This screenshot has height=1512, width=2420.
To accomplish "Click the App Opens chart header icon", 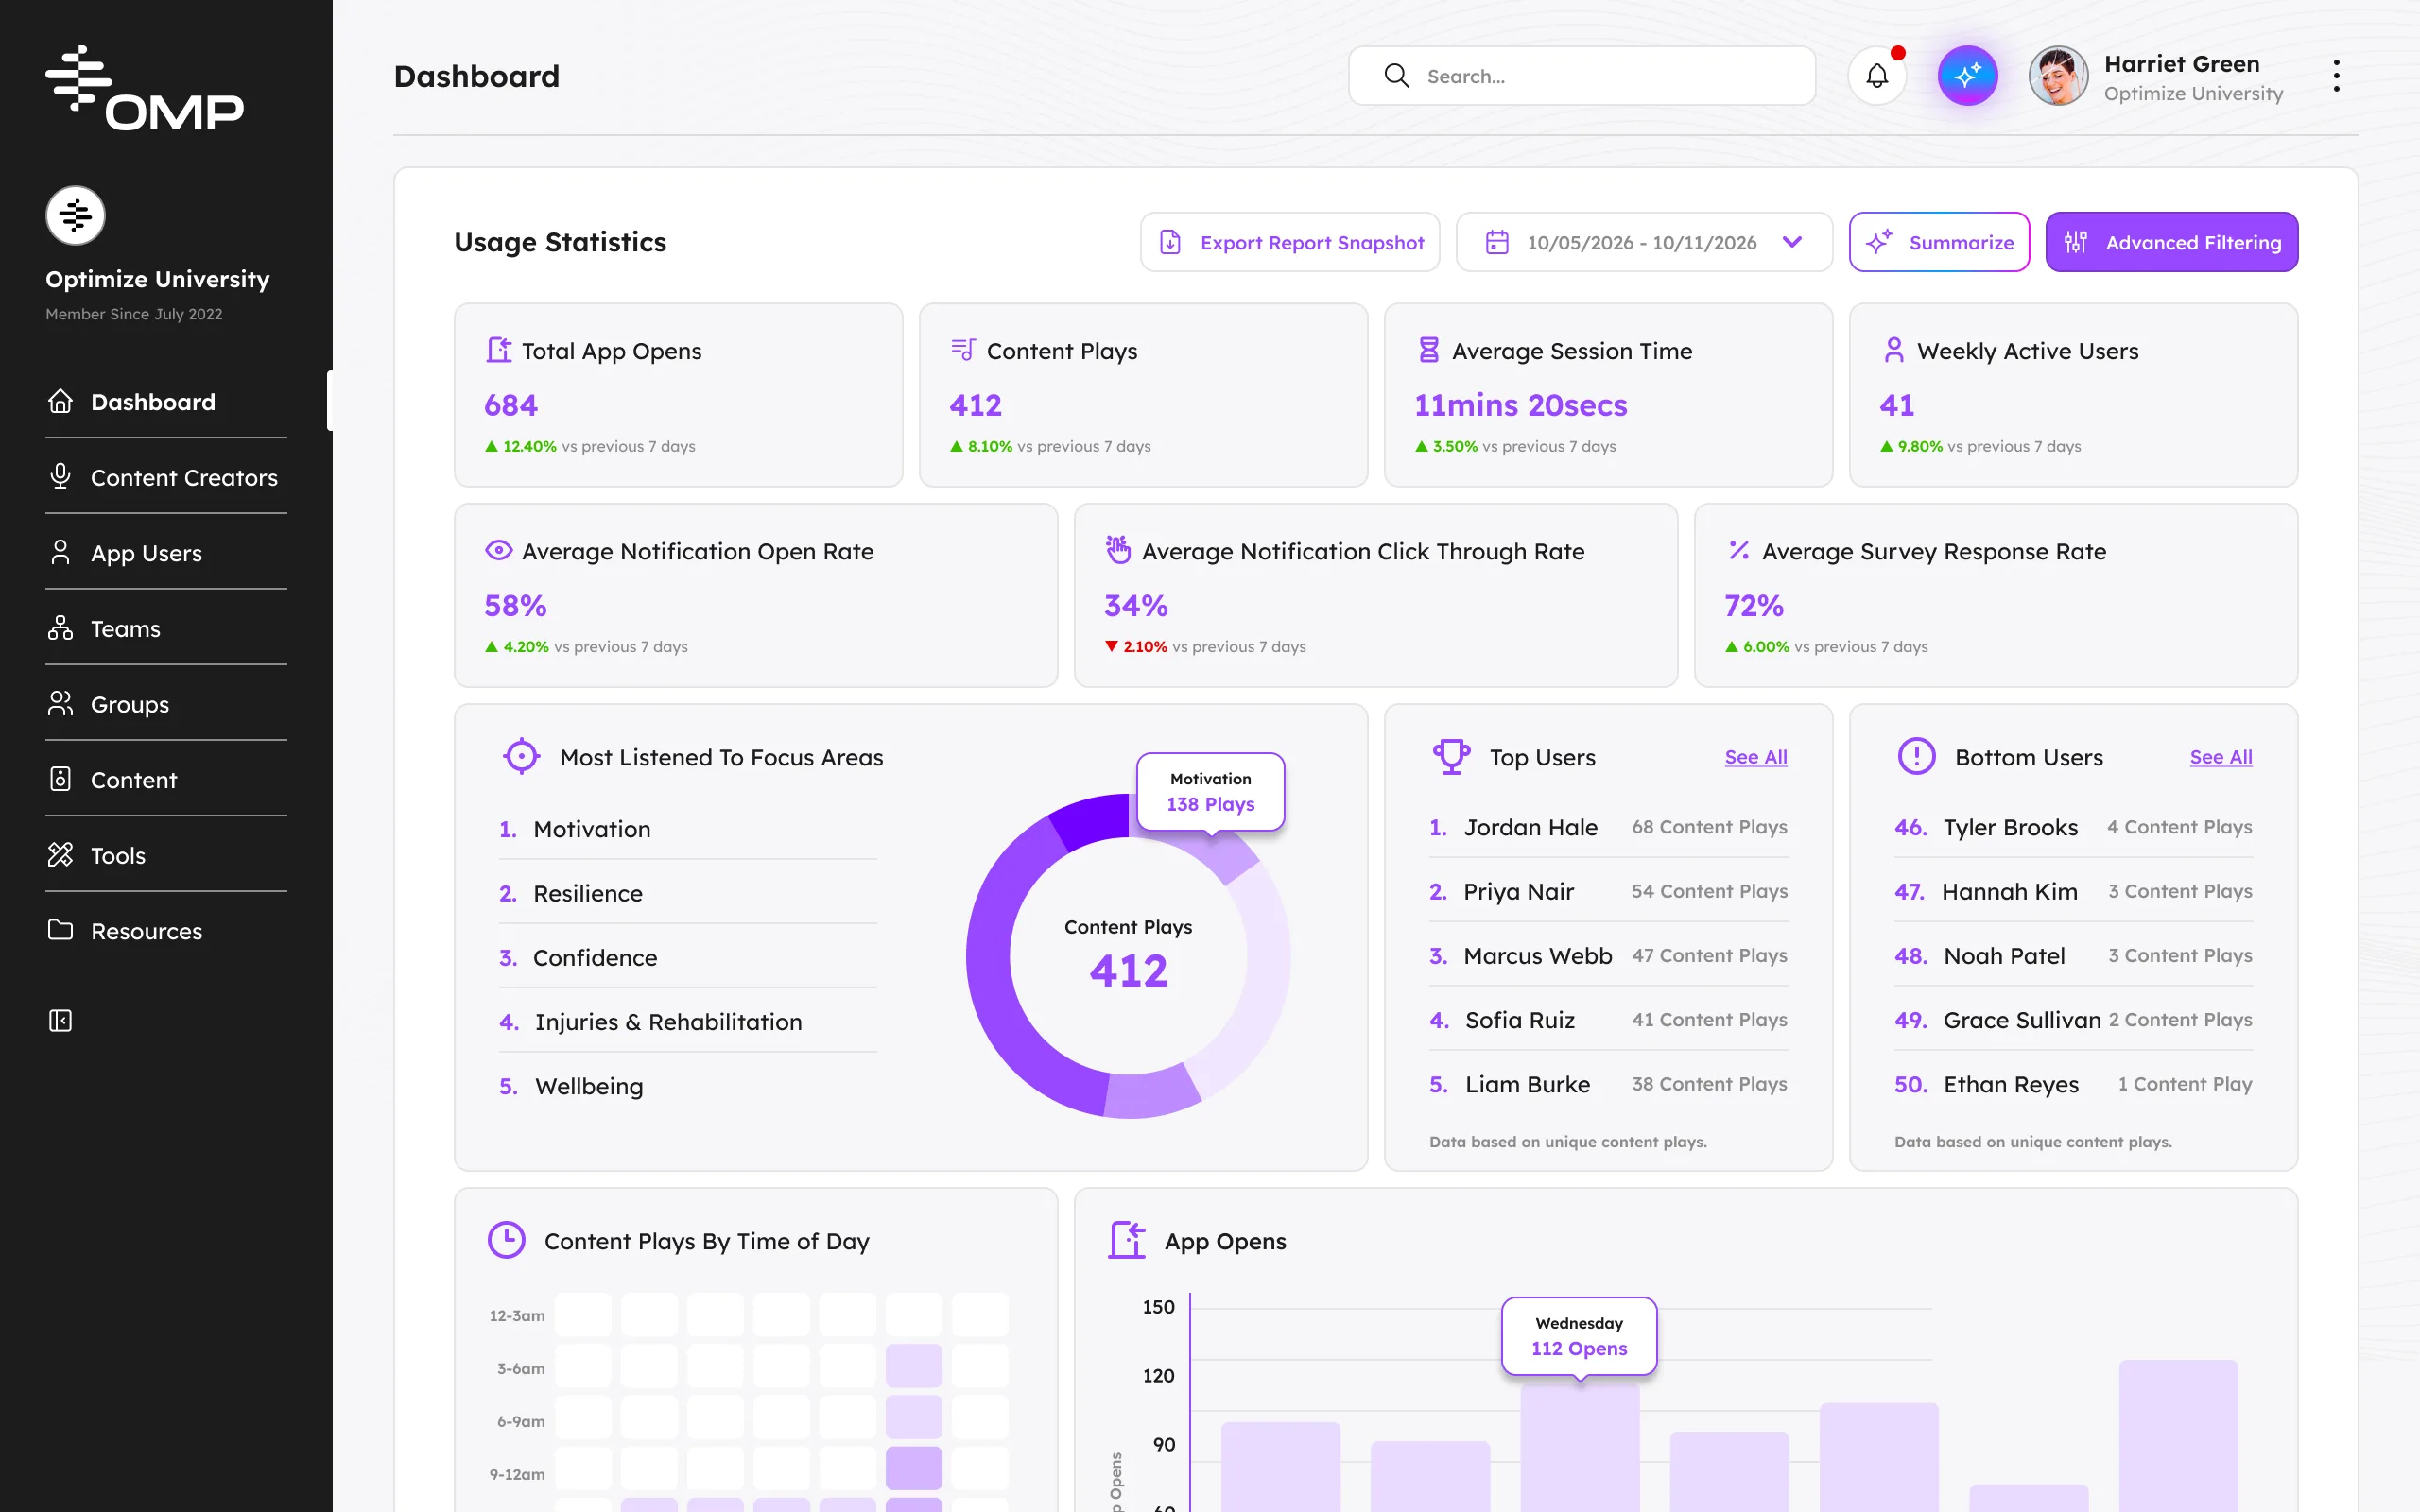I will pos(1127,1240).
